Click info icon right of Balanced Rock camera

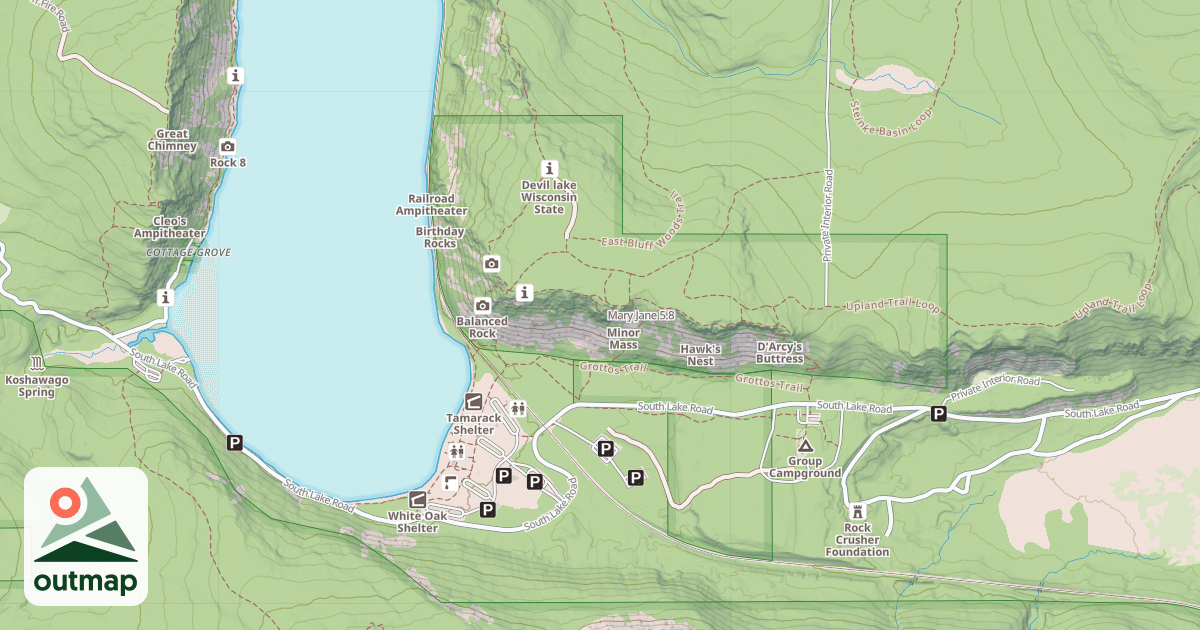[524, 293]
